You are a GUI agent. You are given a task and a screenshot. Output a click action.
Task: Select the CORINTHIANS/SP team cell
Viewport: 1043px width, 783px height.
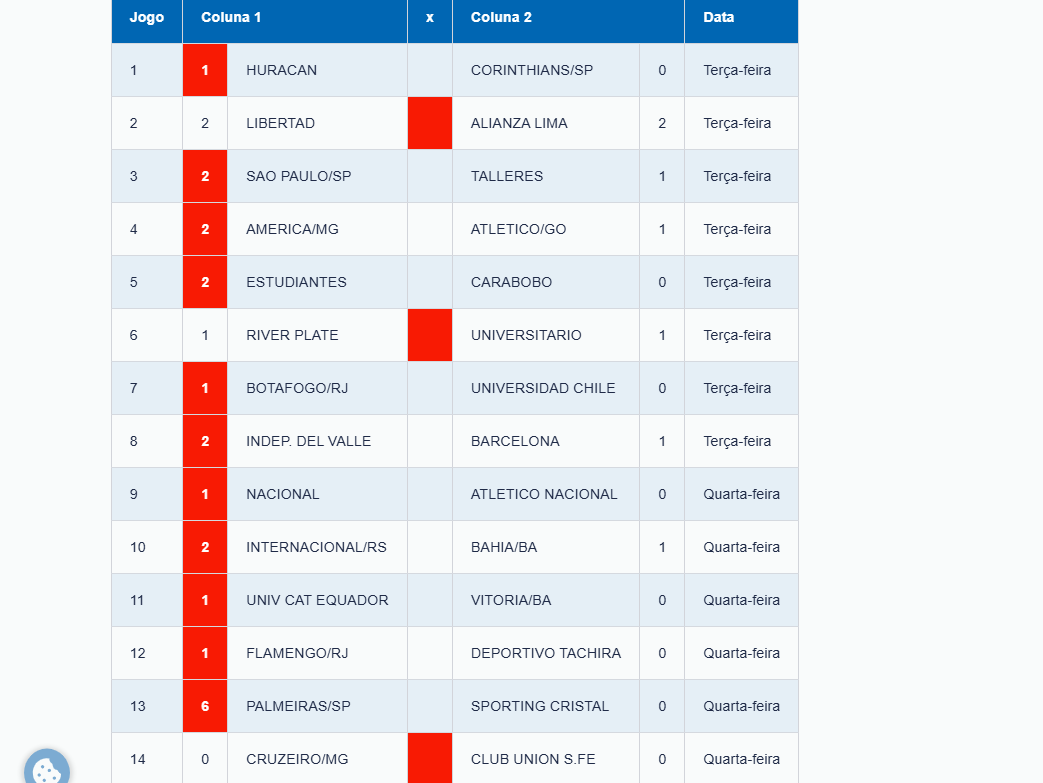(x=546, y=71)
